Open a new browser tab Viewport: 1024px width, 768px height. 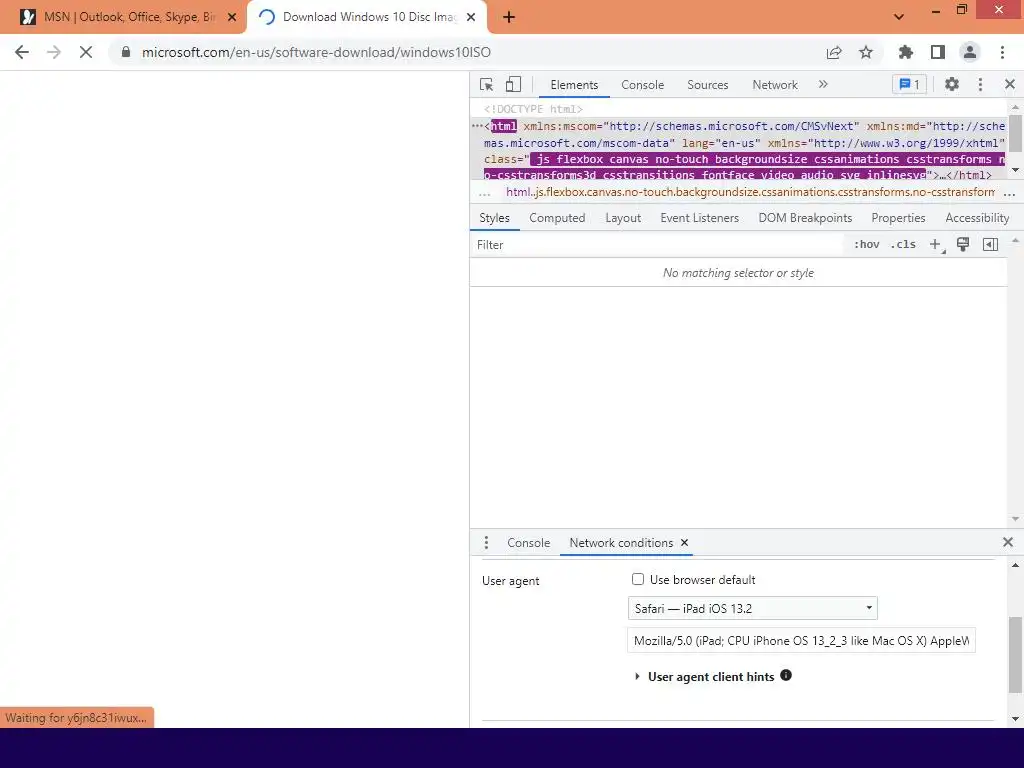pos(509,18)
